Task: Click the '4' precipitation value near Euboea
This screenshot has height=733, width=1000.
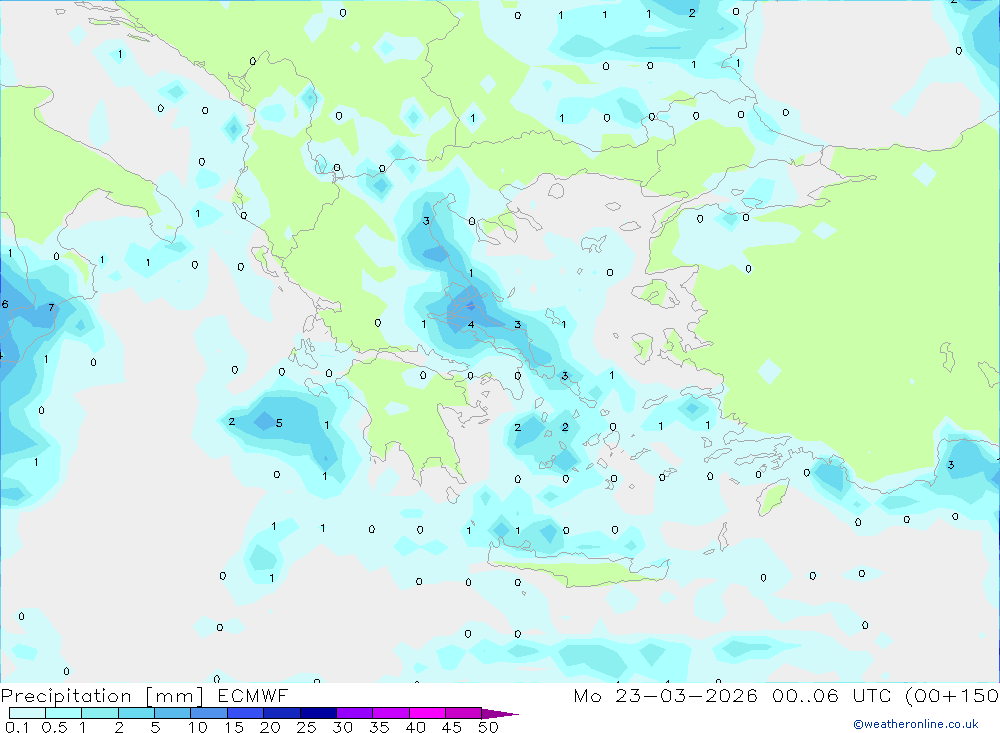Action: 471,325
